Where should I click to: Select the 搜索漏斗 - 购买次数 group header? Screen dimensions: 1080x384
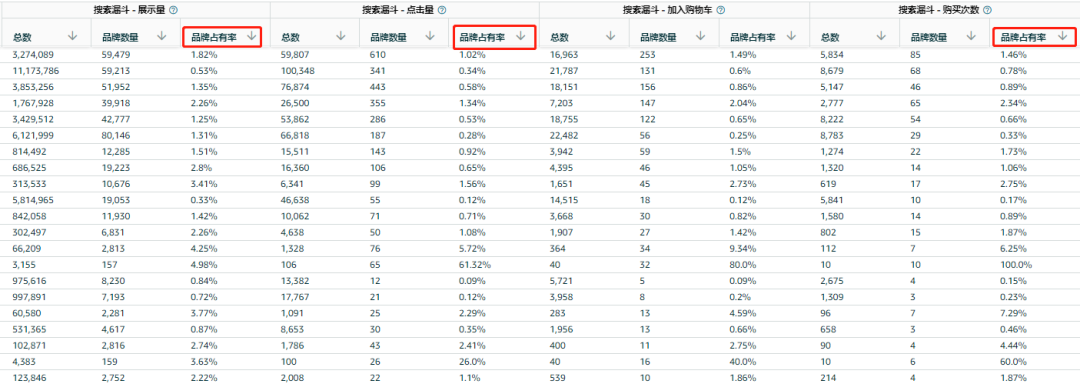[x=944, y=10]
